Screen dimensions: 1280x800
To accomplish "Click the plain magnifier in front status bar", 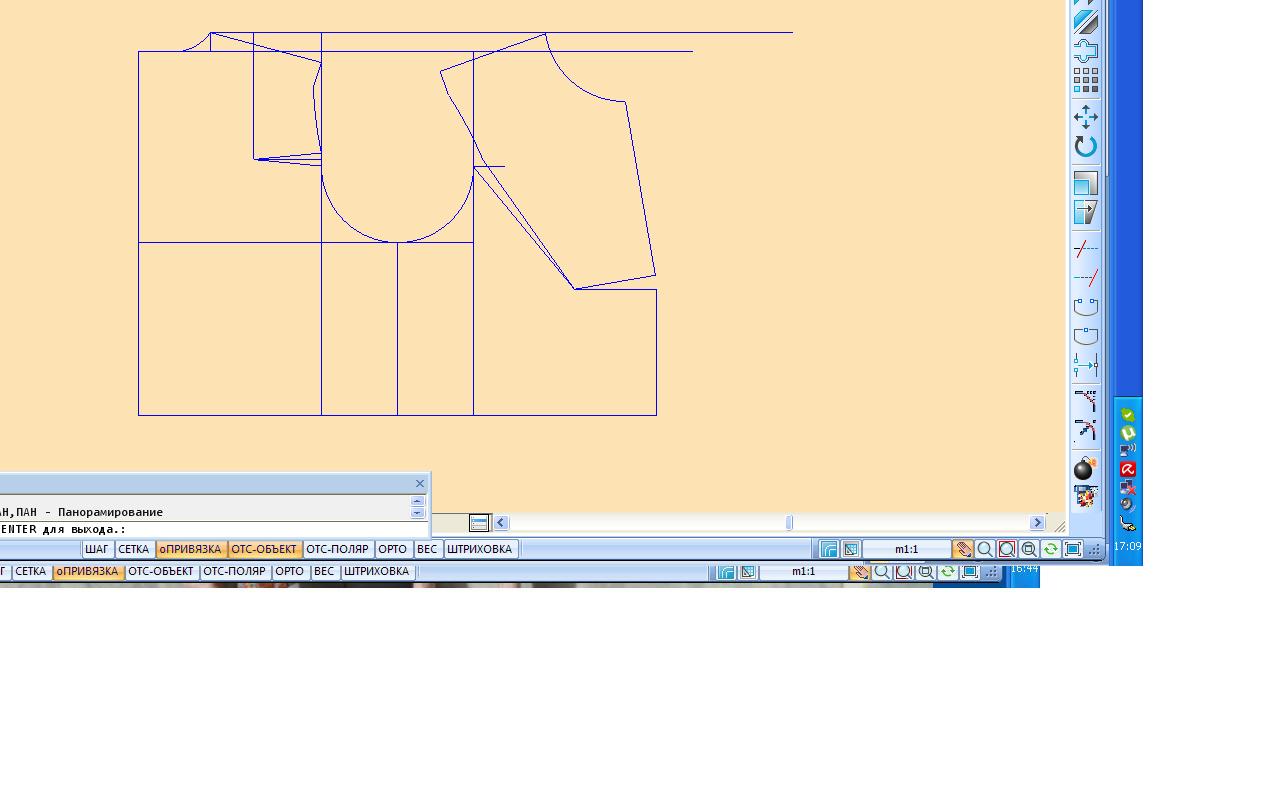I will 985,549.
